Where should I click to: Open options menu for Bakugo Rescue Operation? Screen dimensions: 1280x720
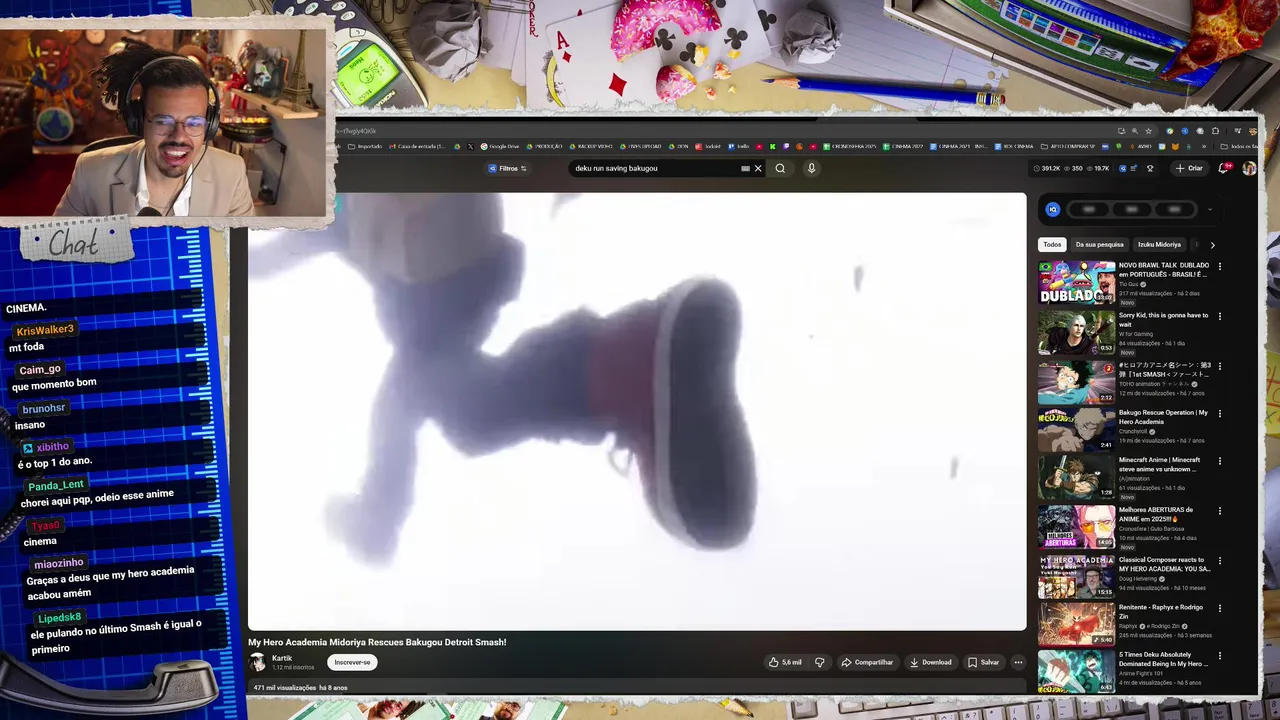[1219, 413]
